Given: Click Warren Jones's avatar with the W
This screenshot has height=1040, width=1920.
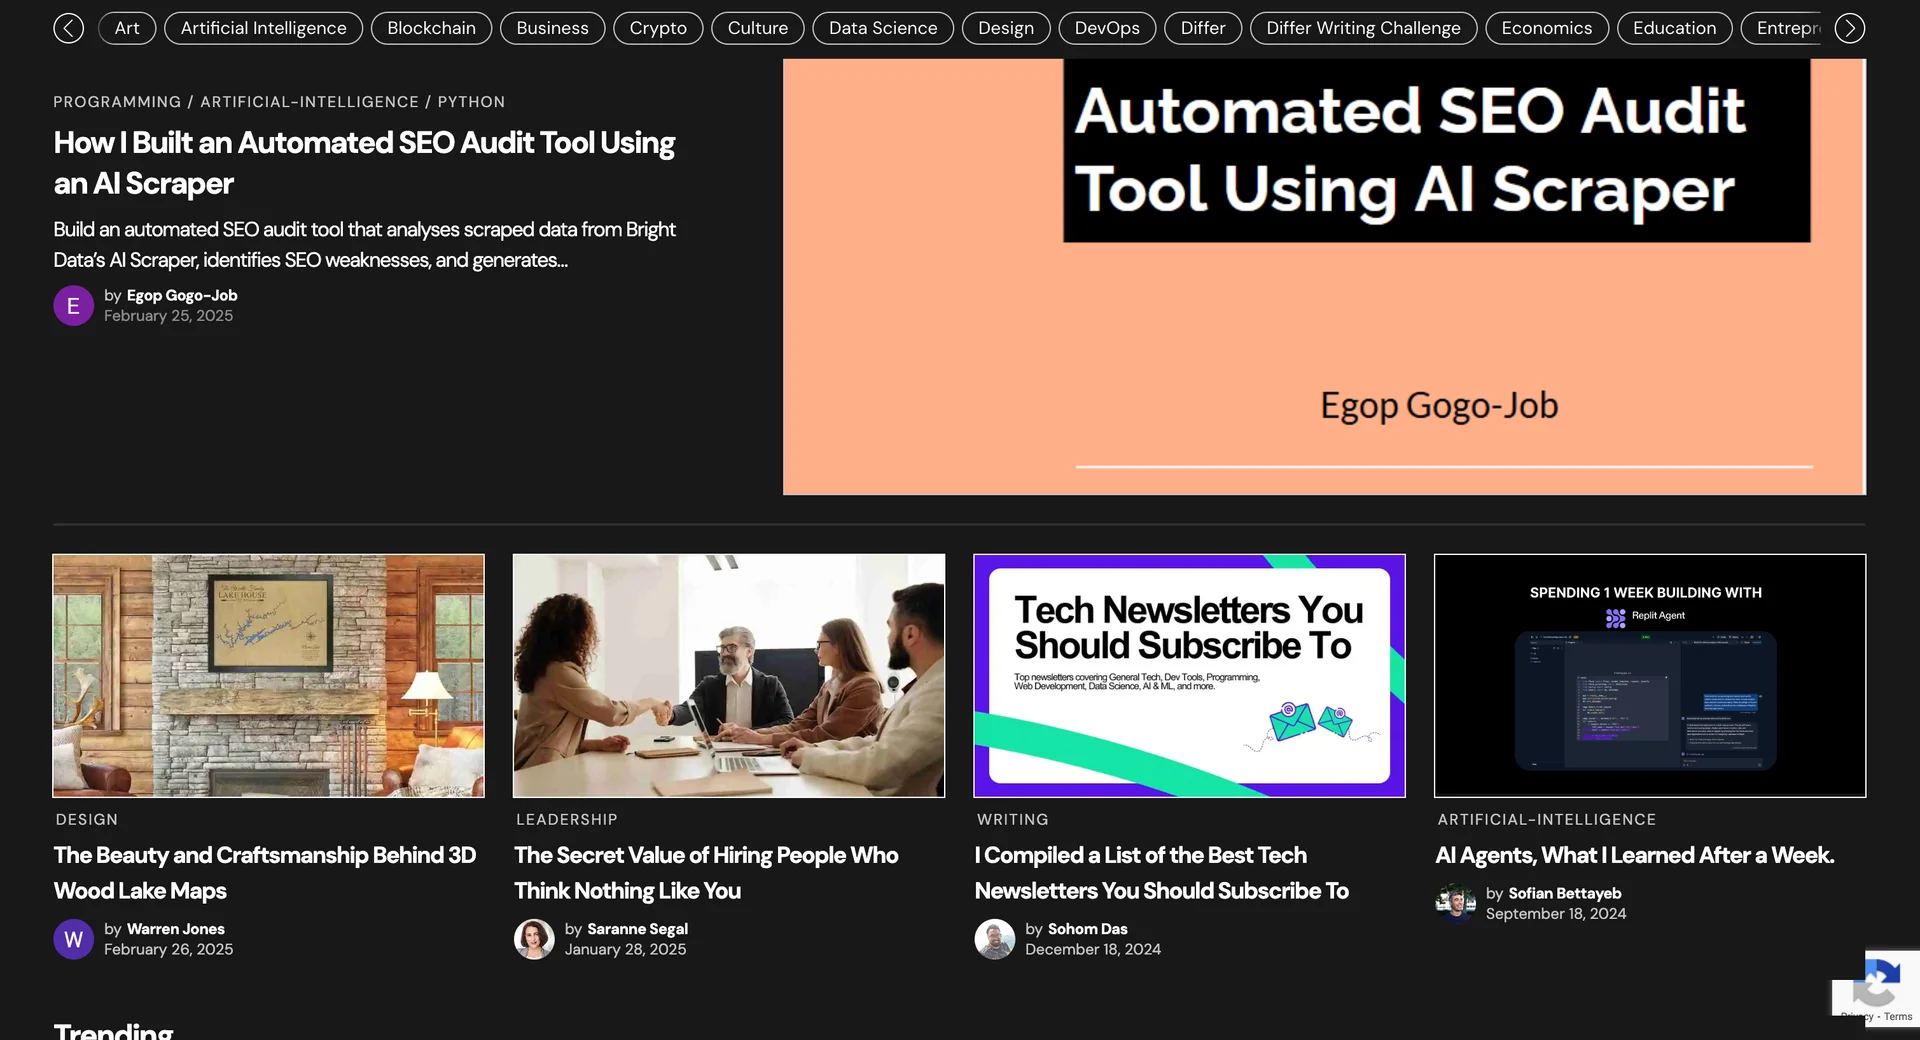Looking at the screenshot, I should tap(72, 939).
